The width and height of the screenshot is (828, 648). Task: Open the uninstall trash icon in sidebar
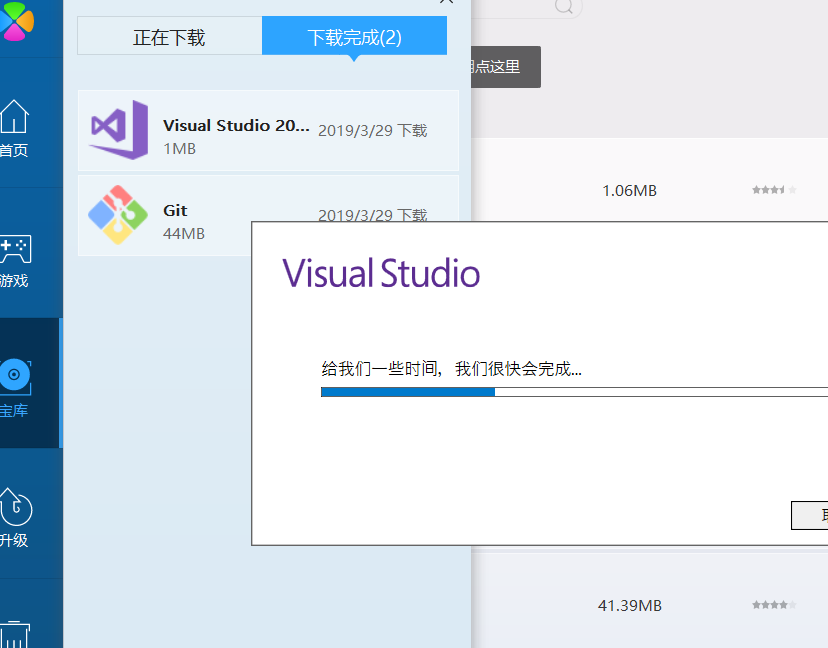[x=14, y=634]
